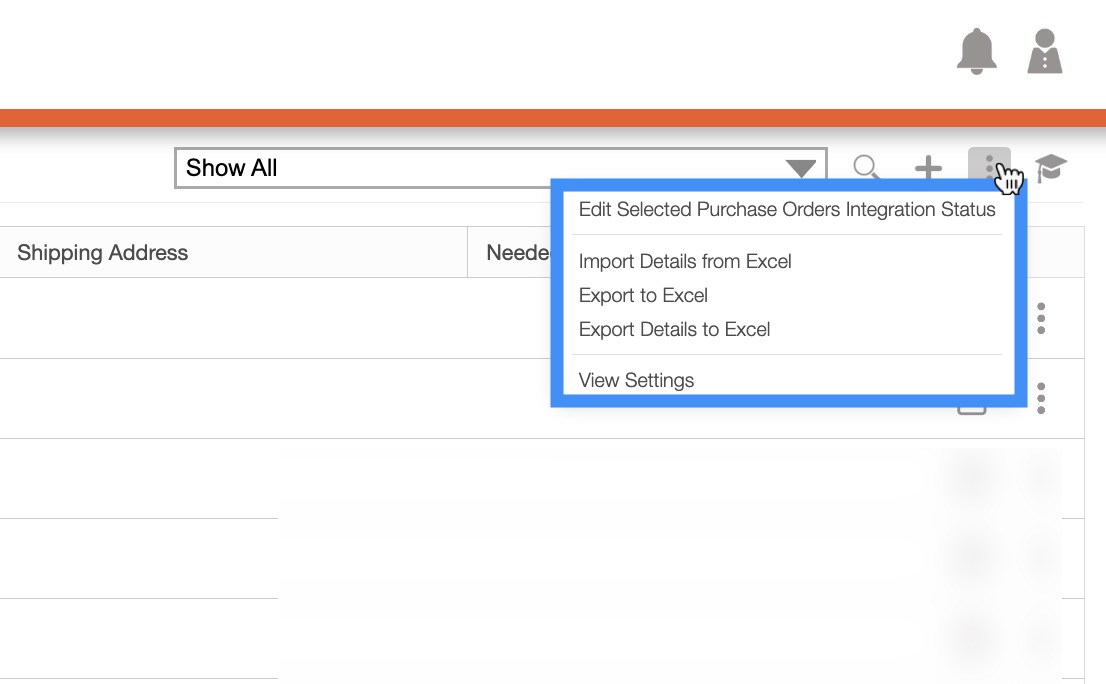Choose Import Details from Excel
Screen dimensions: 1106x684
click(685, 262)
